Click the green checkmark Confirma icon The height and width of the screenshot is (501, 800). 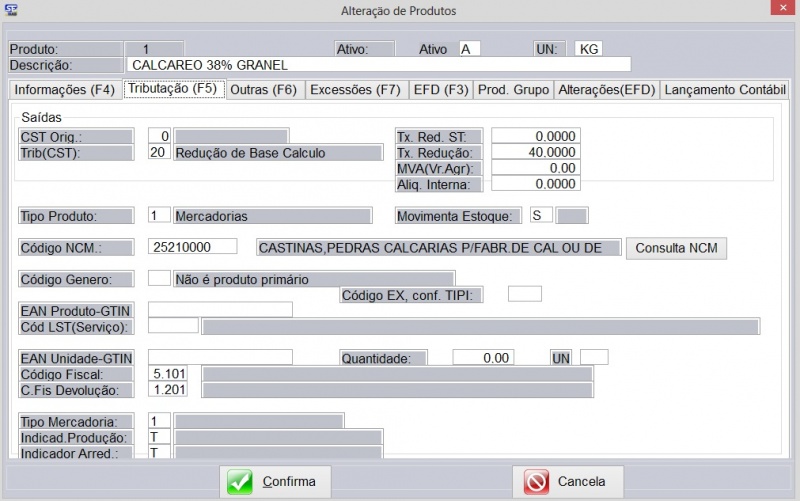pyautogui.click(x=240, y=481)
